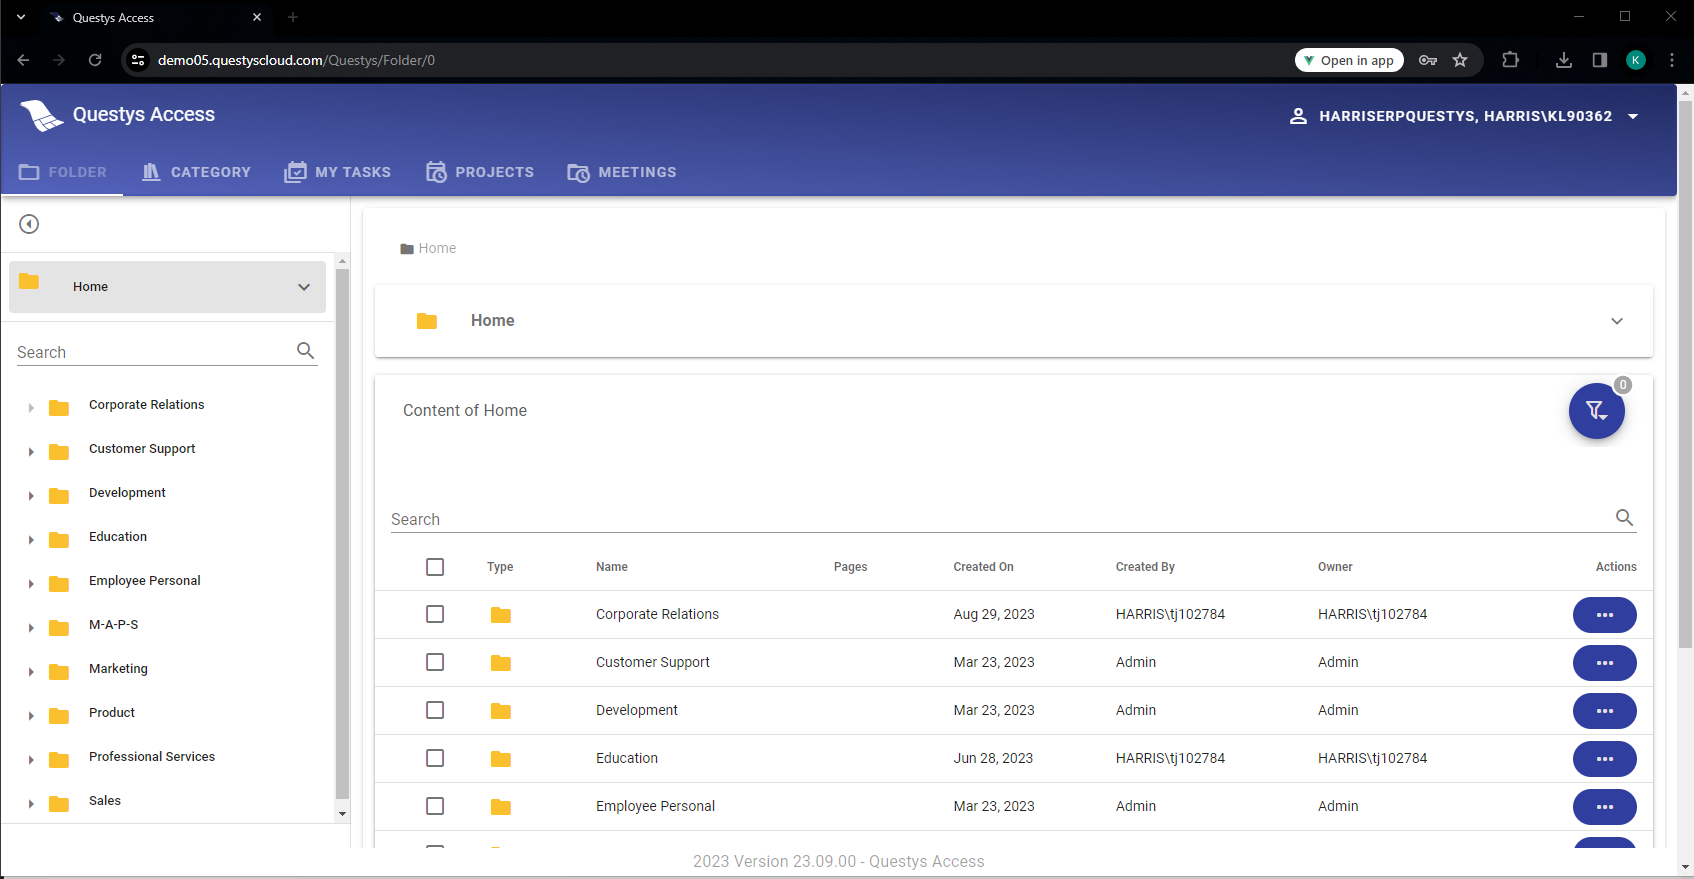Open the browser side panel icon
This screenshot has height=879, width=1694.
[1600, 60]
